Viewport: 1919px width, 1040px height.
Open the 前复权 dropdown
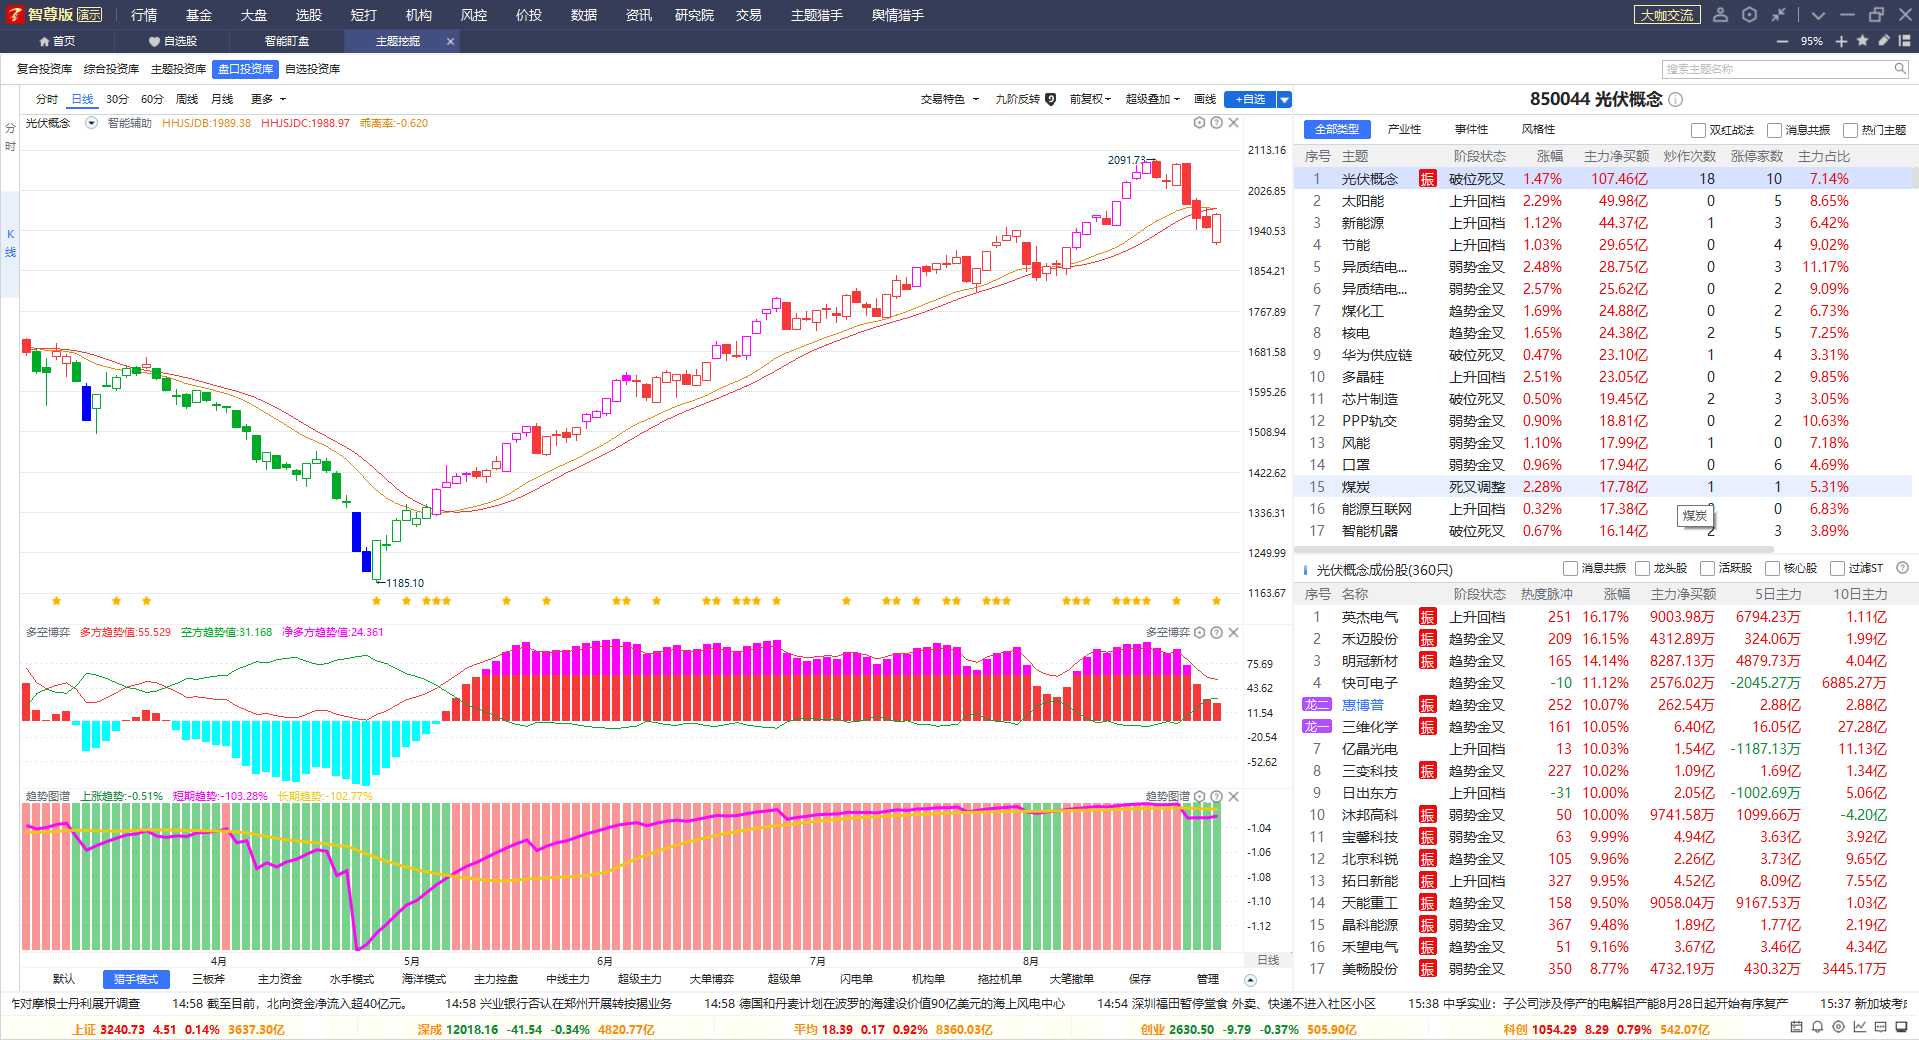click(1090, 99)
